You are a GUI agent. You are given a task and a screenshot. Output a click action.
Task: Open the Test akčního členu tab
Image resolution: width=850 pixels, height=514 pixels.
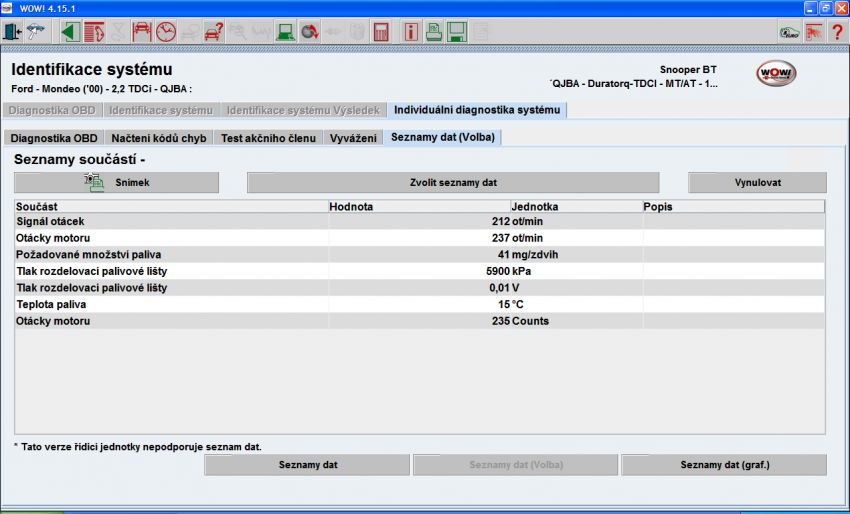coord(268,138)
